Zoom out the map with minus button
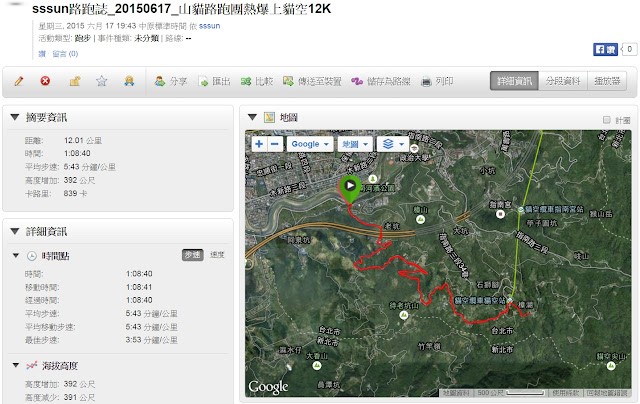The width and height of the screenshot is (640, 404). [275, 144]
